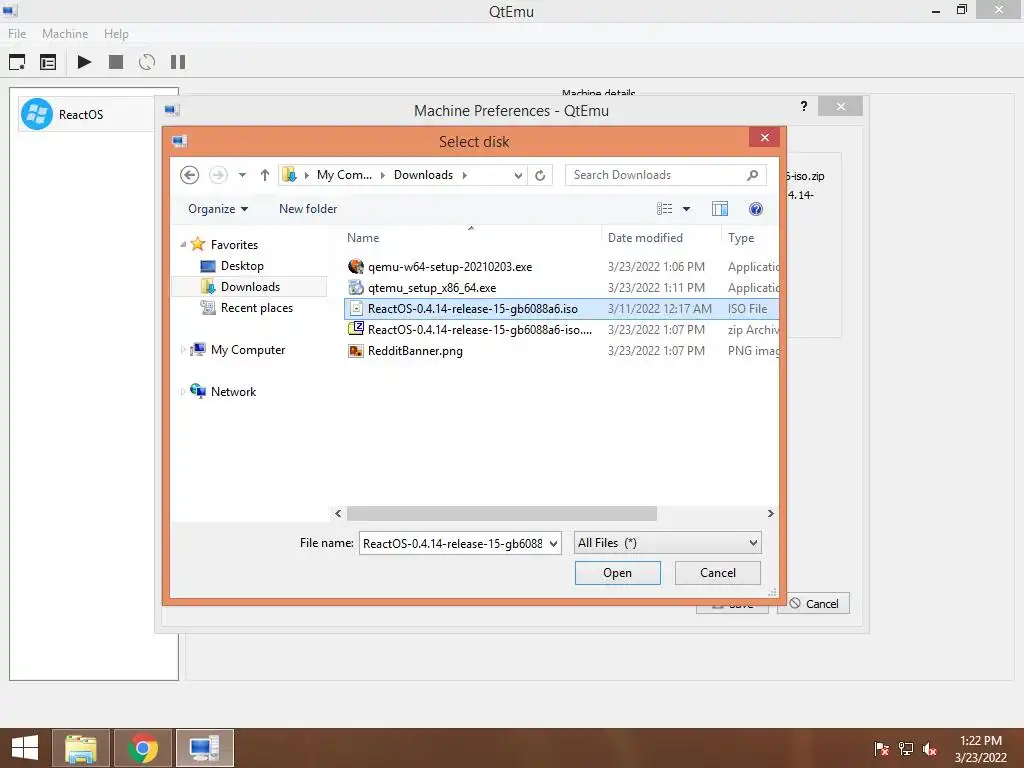Open the File name dropdown arrow
This screenshot has height=768, width=1024.
[x=553, y=543]
